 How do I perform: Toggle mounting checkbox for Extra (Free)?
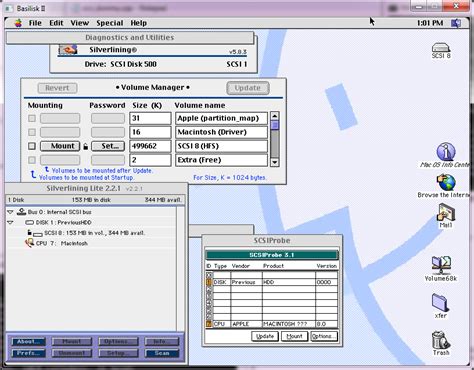(32, 160)
